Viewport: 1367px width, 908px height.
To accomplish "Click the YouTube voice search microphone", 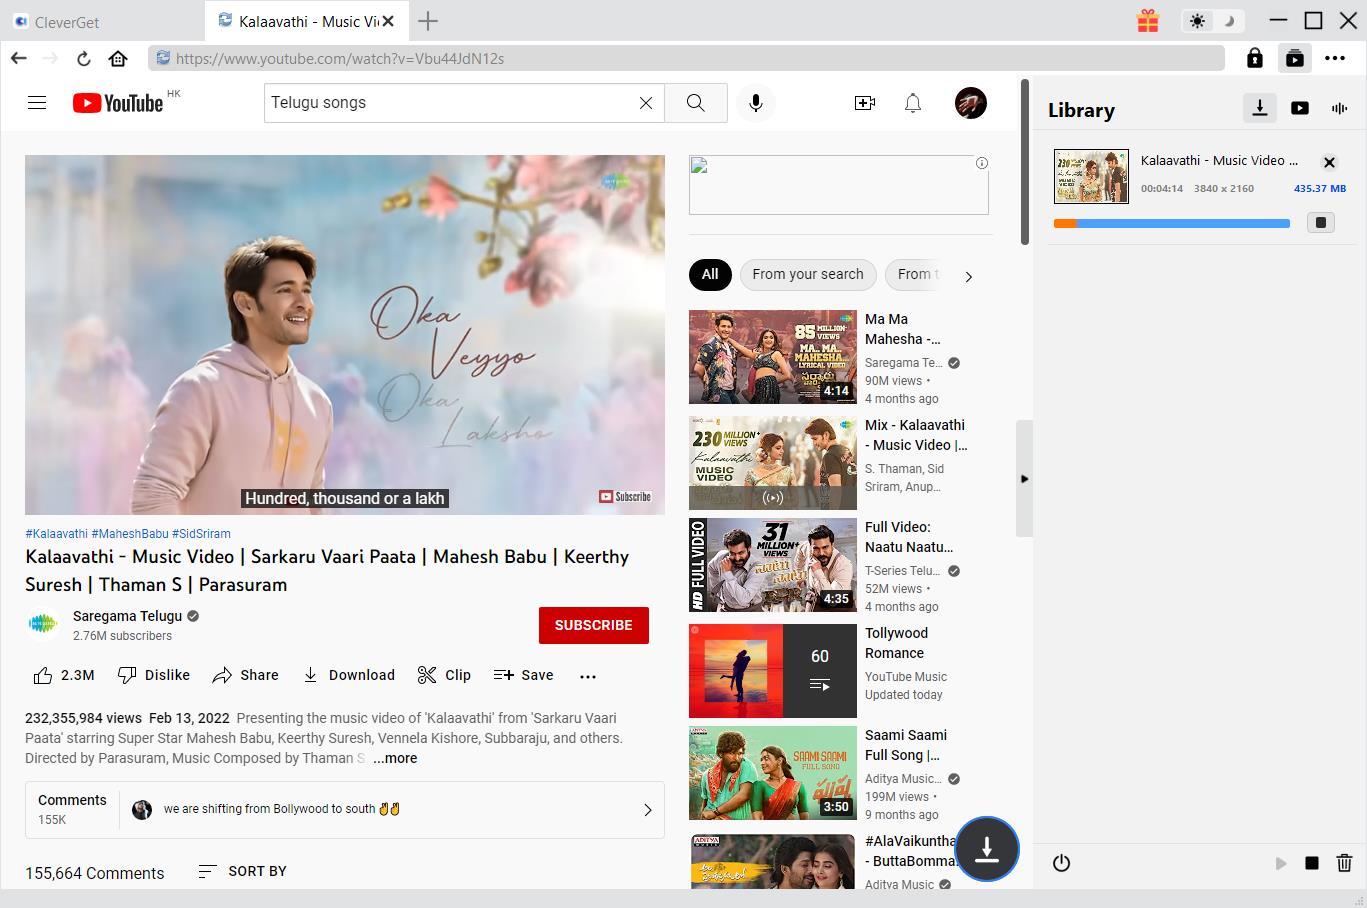I will (x=756, y=103).
